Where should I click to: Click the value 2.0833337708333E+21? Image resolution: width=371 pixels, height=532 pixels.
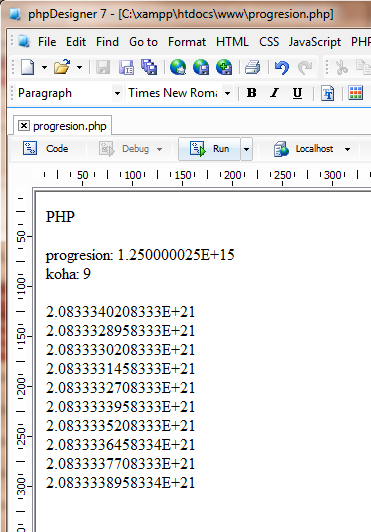click(x=120, y=464)
